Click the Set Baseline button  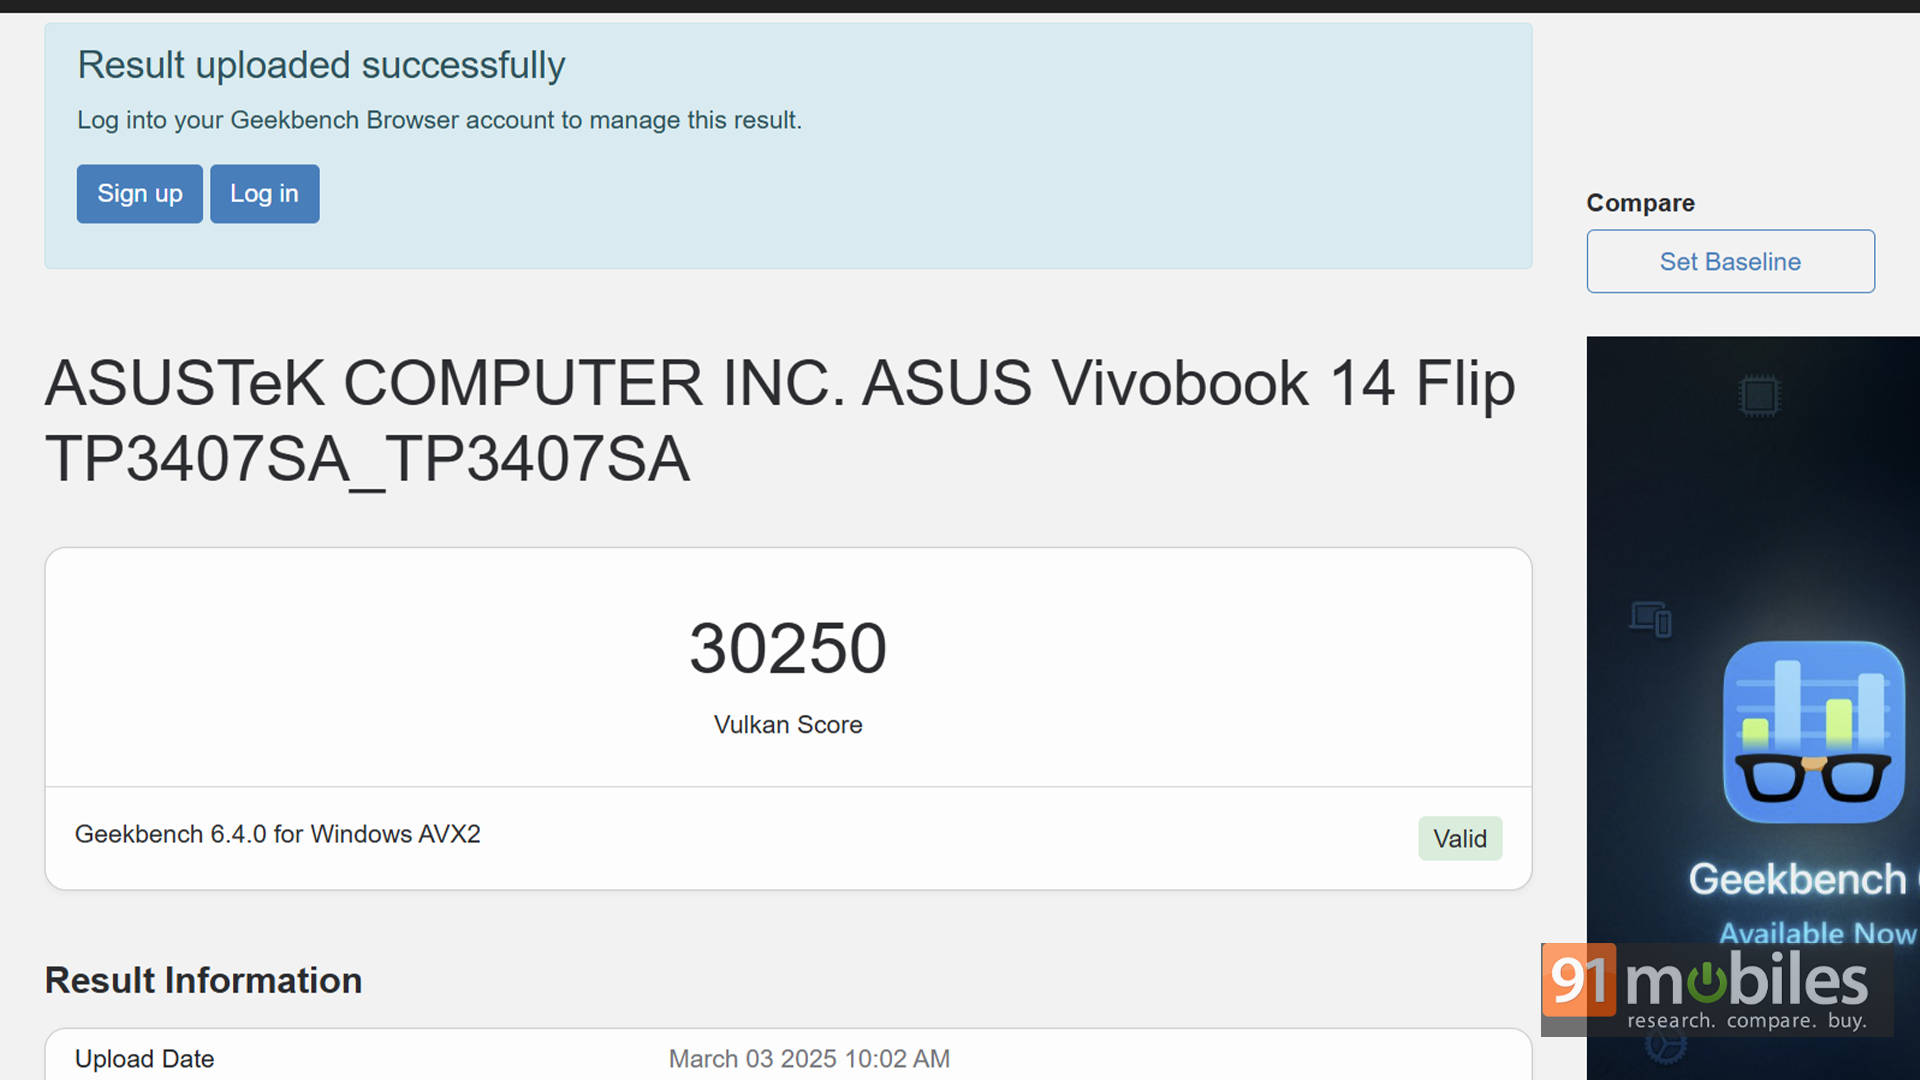1730,262
